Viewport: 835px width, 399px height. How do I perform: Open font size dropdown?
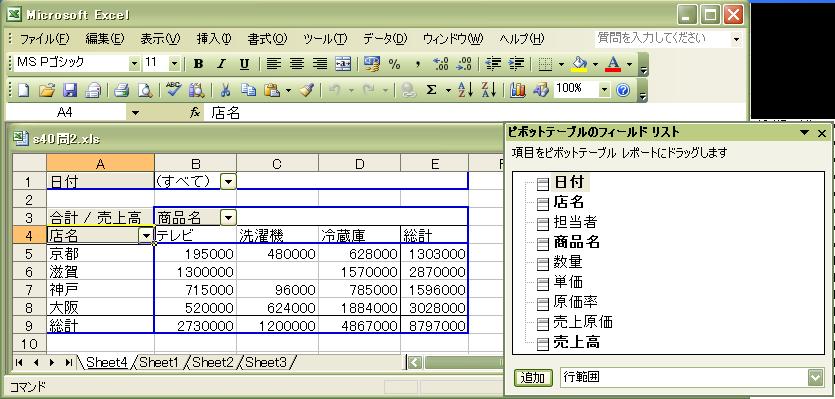(175, 64)
